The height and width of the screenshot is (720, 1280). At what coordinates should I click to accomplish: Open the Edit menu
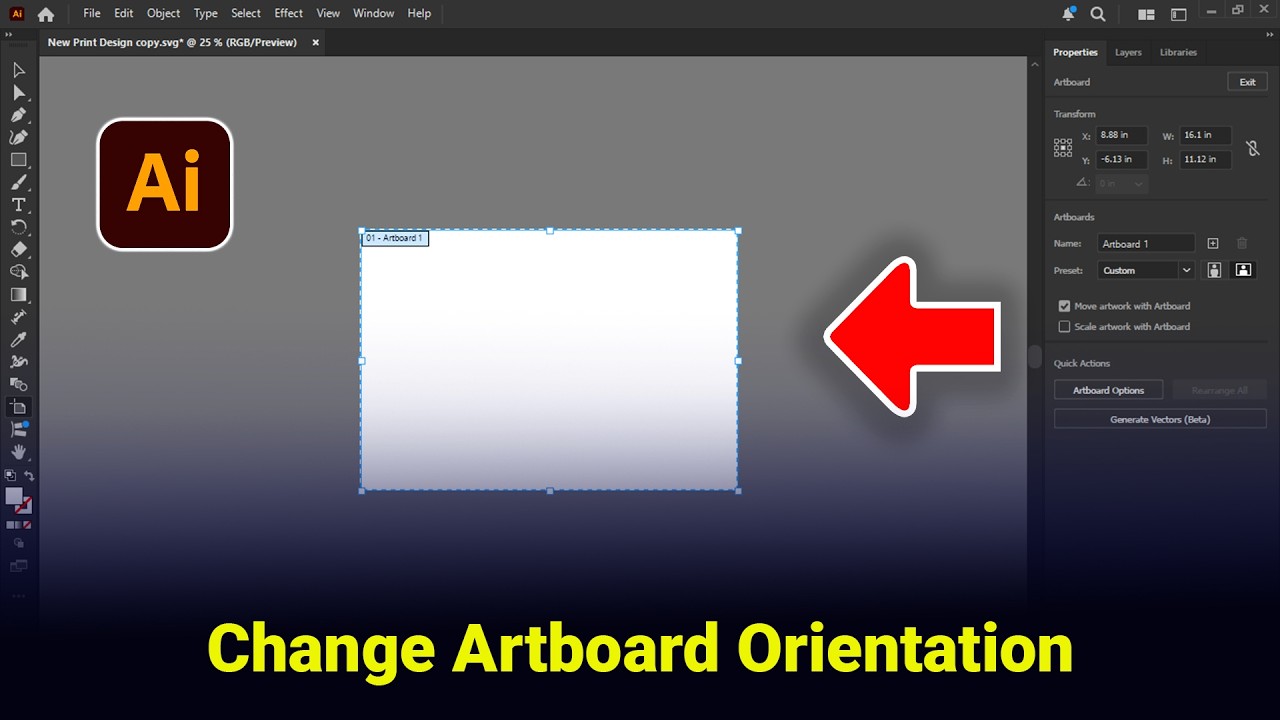tap(124, 13)
